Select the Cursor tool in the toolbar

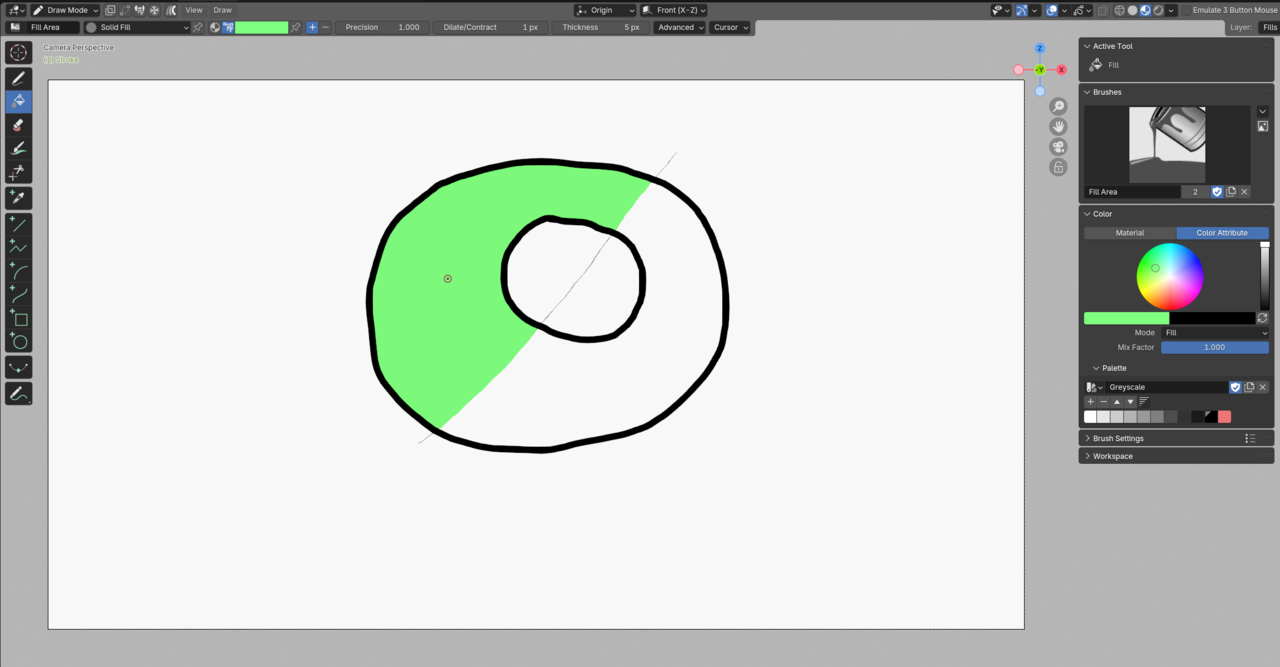point(18,53)
